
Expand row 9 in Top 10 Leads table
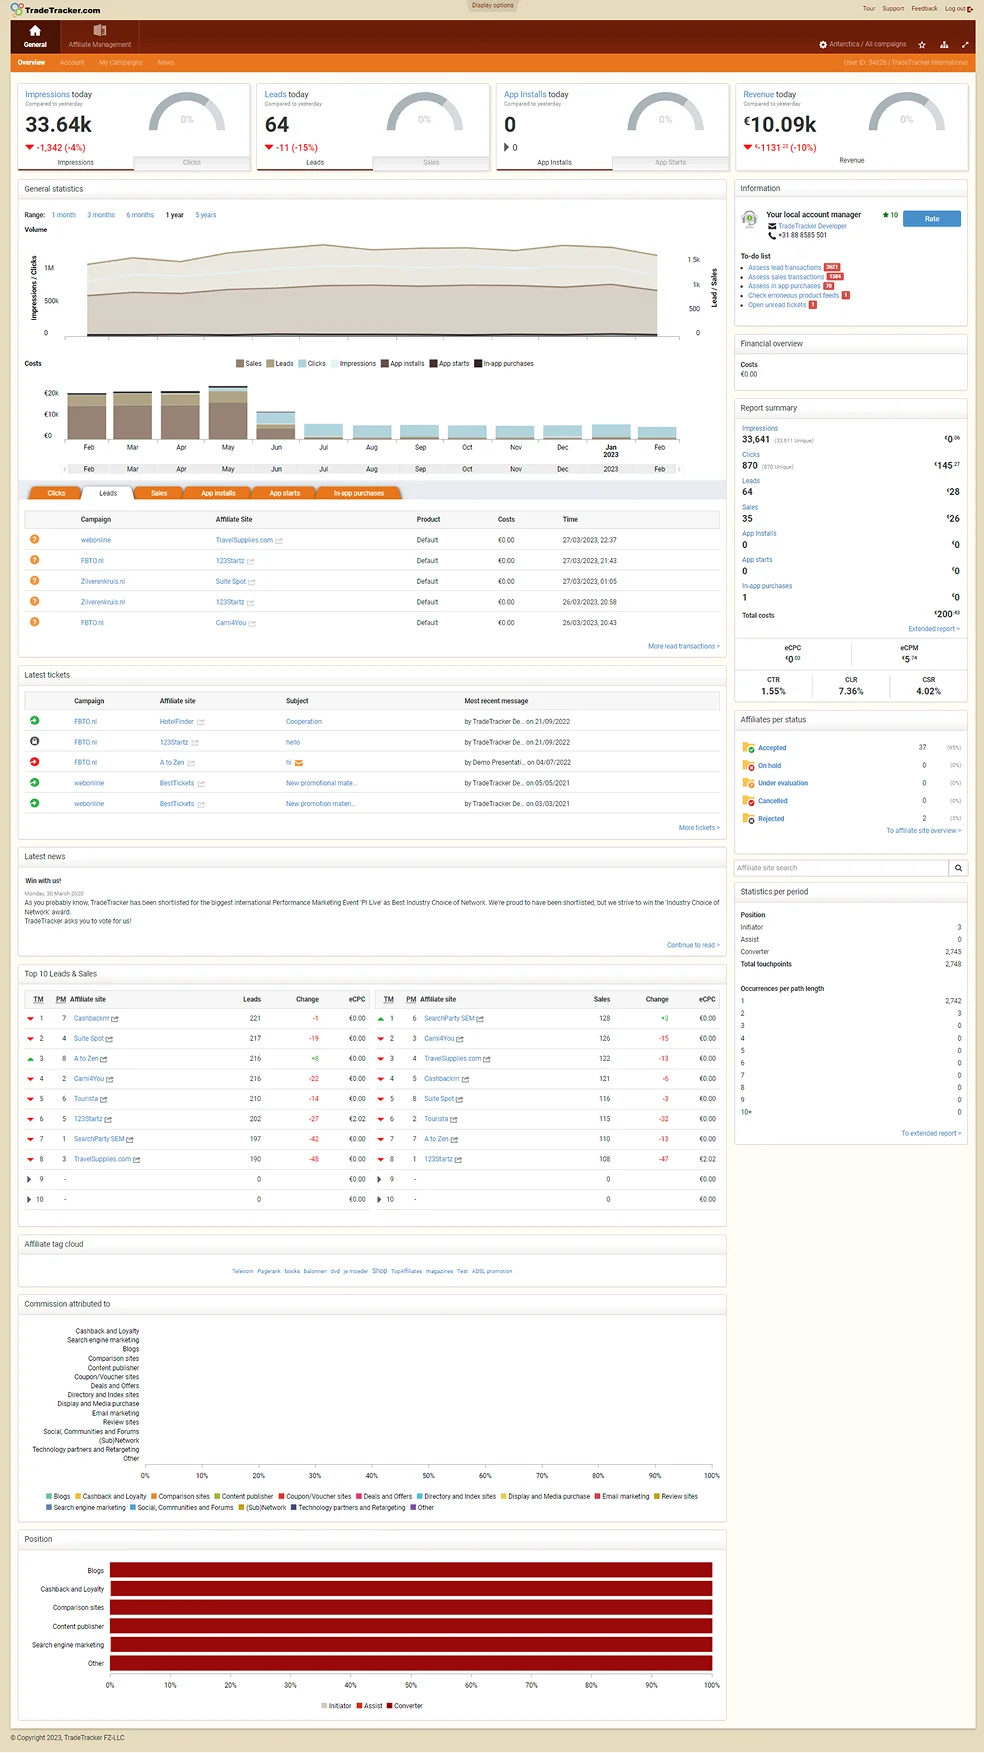[x=29, y=1179]
